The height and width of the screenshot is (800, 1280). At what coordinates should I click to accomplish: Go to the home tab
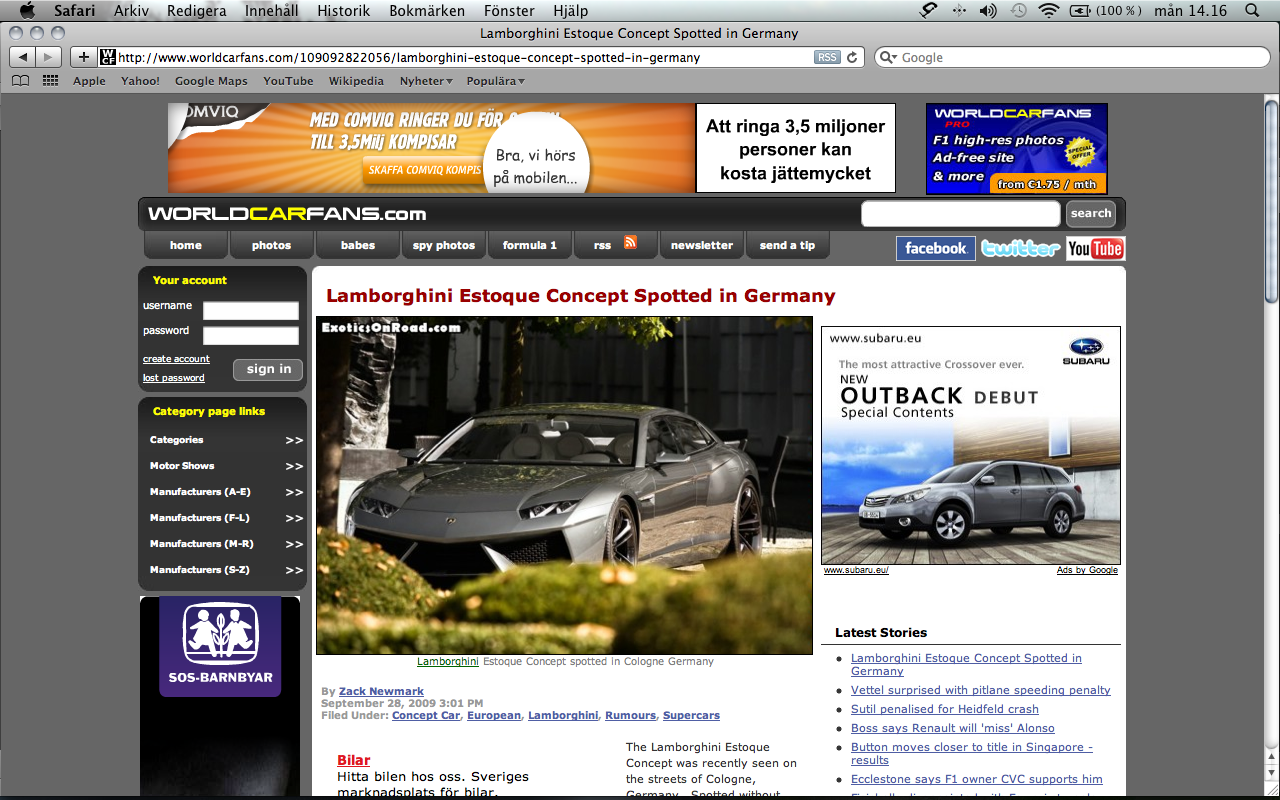tap(186, 245)
